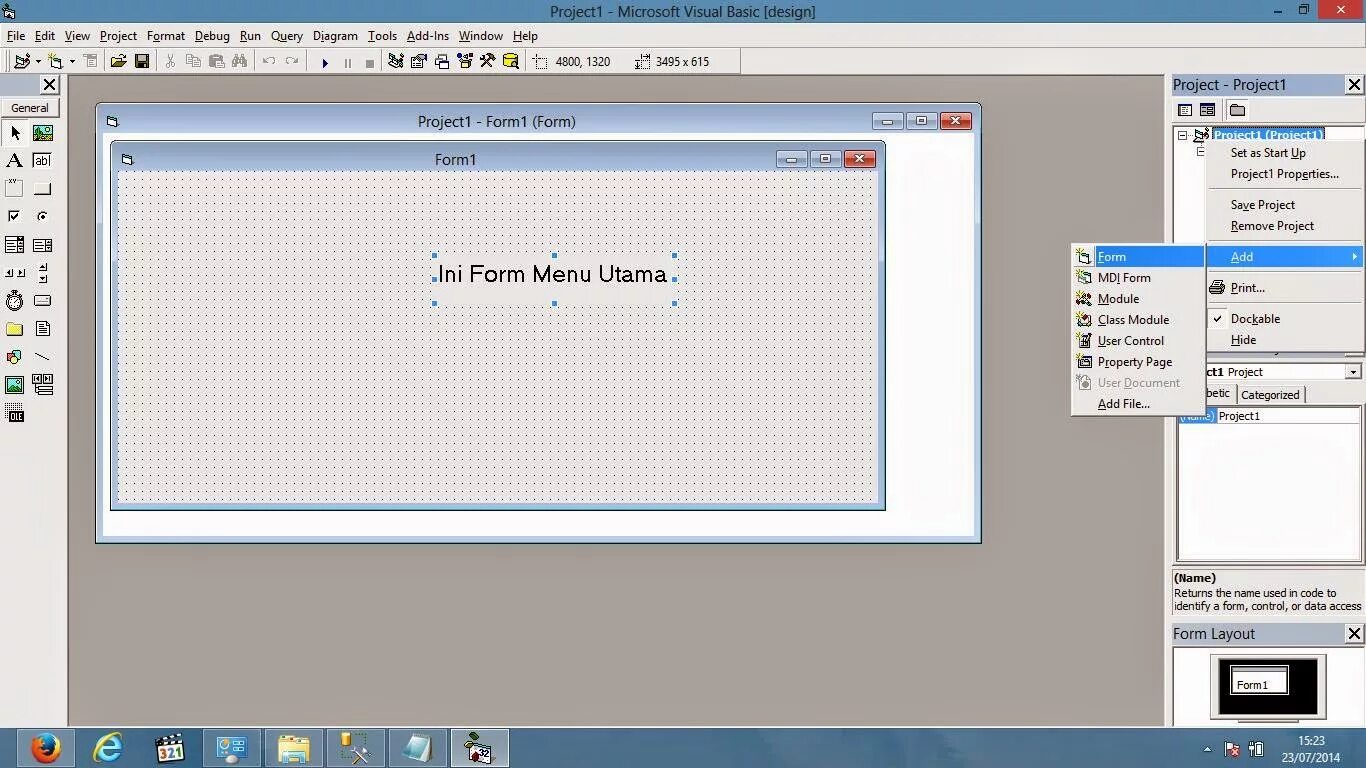Open Add Standard EXE Project dropdown arrow
1366x768 pixels.
click(38, 62)
